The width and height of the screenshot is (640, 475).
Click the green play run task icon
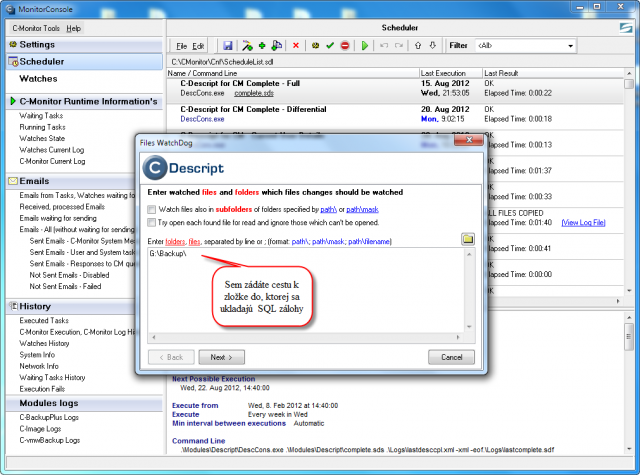click(x=365, y=46)
